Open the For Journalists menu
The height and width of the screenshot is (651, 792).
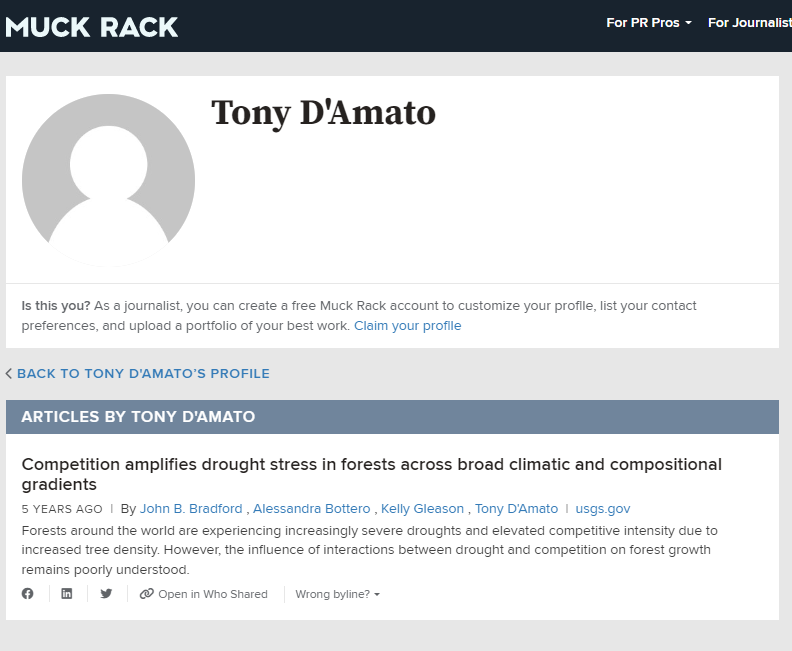pos(750,23)
